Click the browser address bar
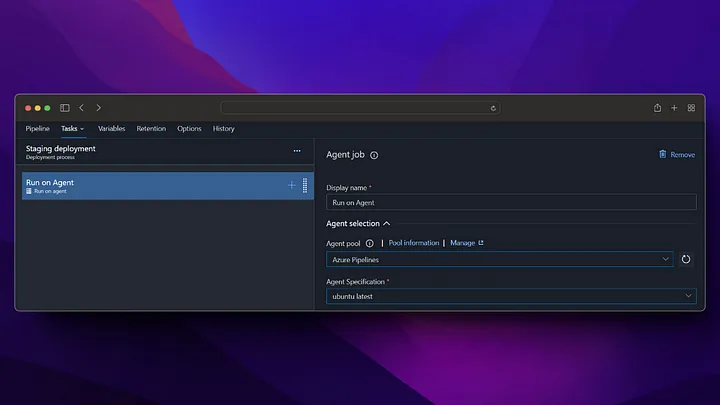 [360, 108]
